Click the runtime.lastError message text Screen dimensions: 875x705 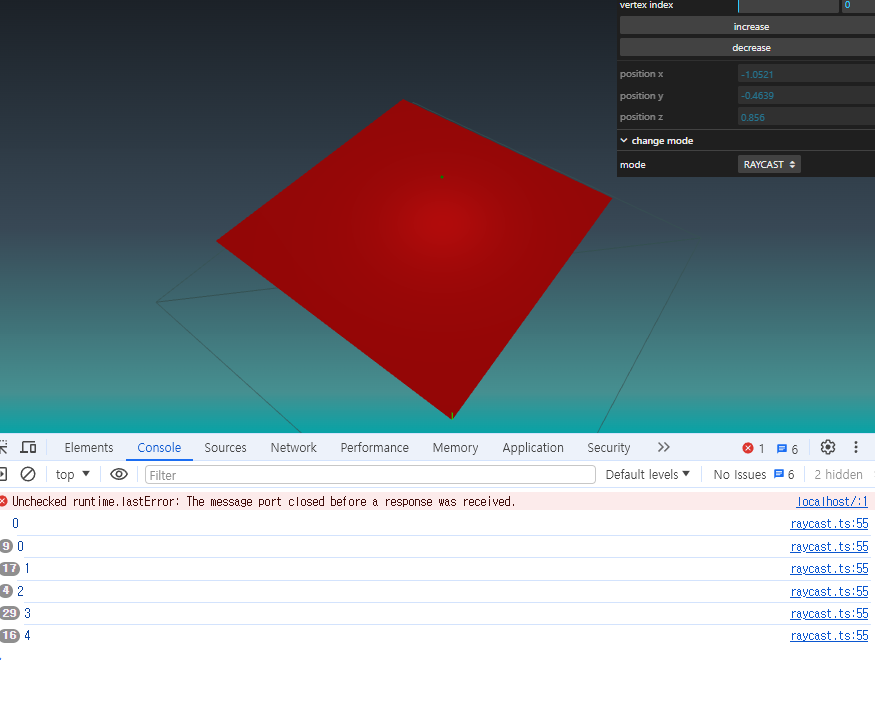click(x=263, y=501)
